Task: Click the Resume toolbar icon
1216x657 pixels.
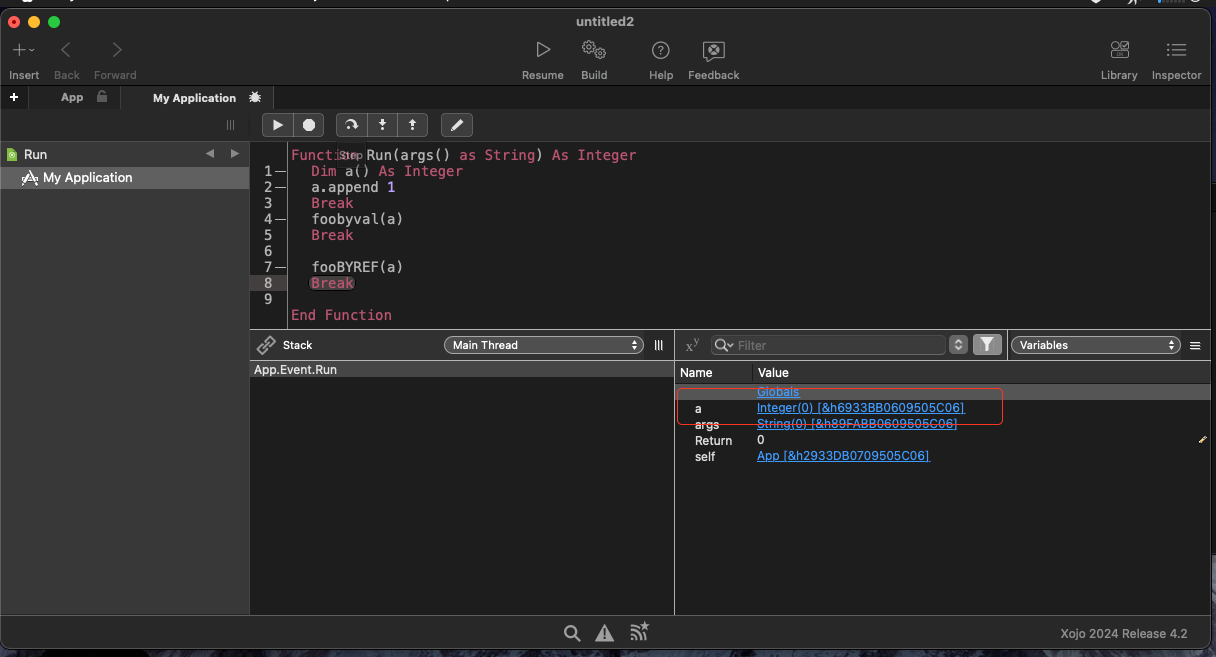Action: pyautogui.click(x=542, y=50)
